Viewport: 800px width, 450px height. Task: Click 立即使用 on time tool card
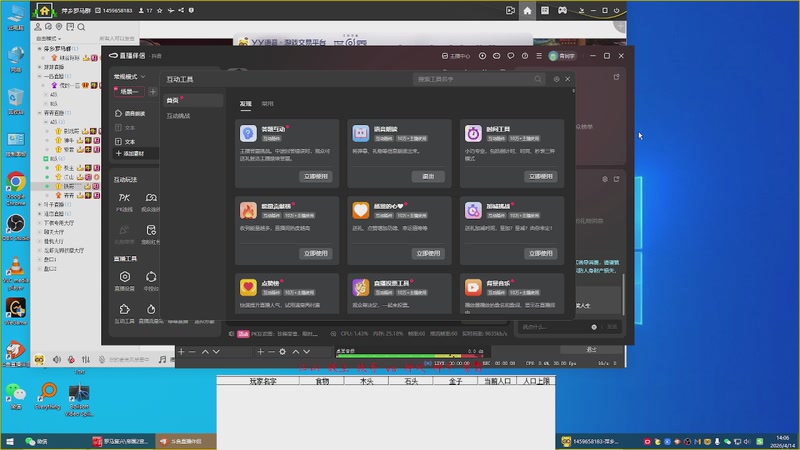point(540,177)
